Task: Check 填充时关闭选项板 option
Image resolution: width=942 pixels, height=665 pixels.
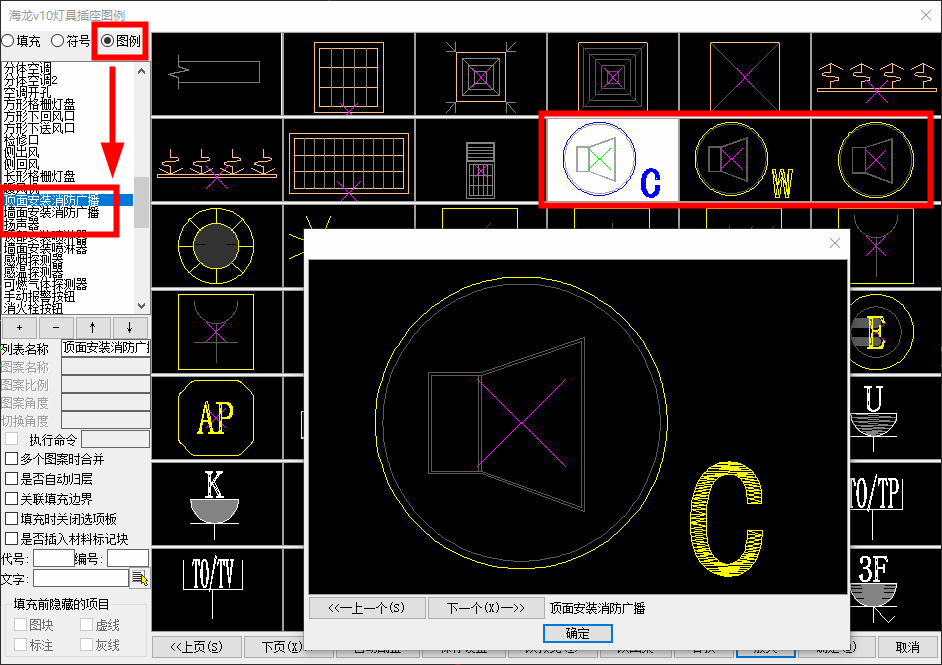Action: pos(12,519)
